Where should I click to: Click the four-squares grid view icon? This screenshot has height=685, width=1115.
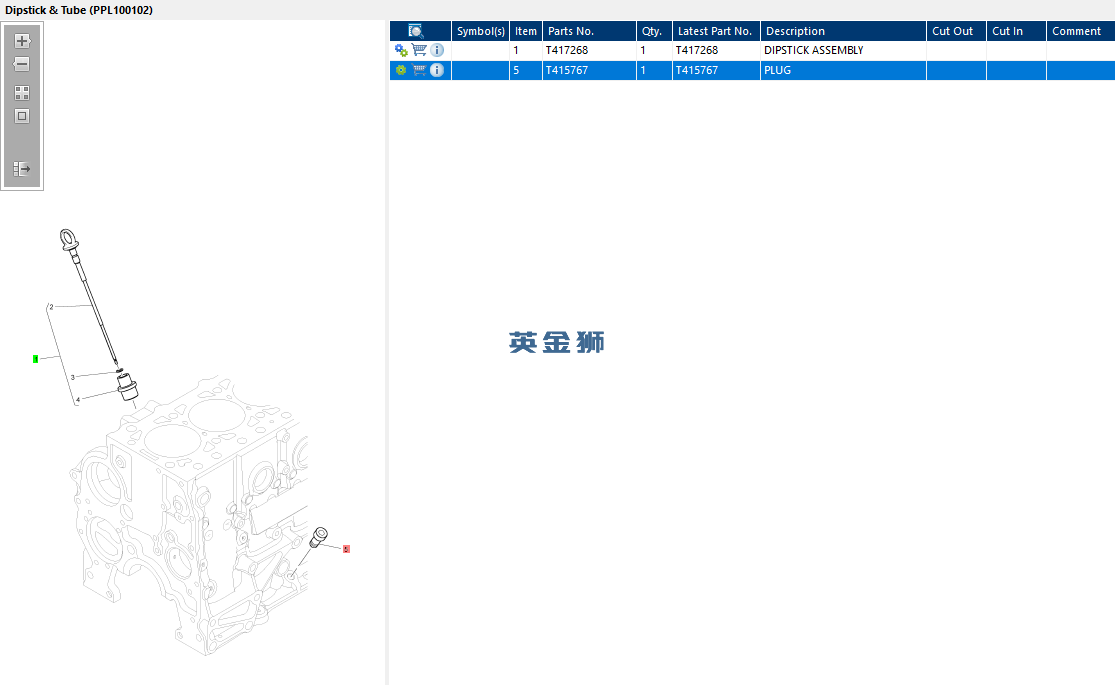(22, 93)
